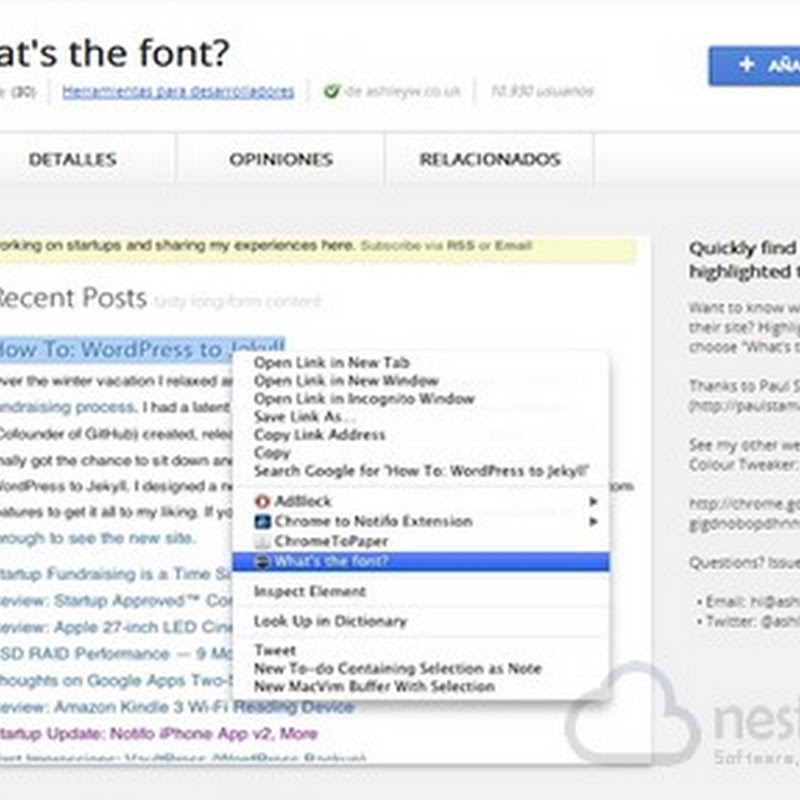This screenshot has width=800, height=800.
Task: Click the plus icon on blue button
Action: (x=746, y=64)
